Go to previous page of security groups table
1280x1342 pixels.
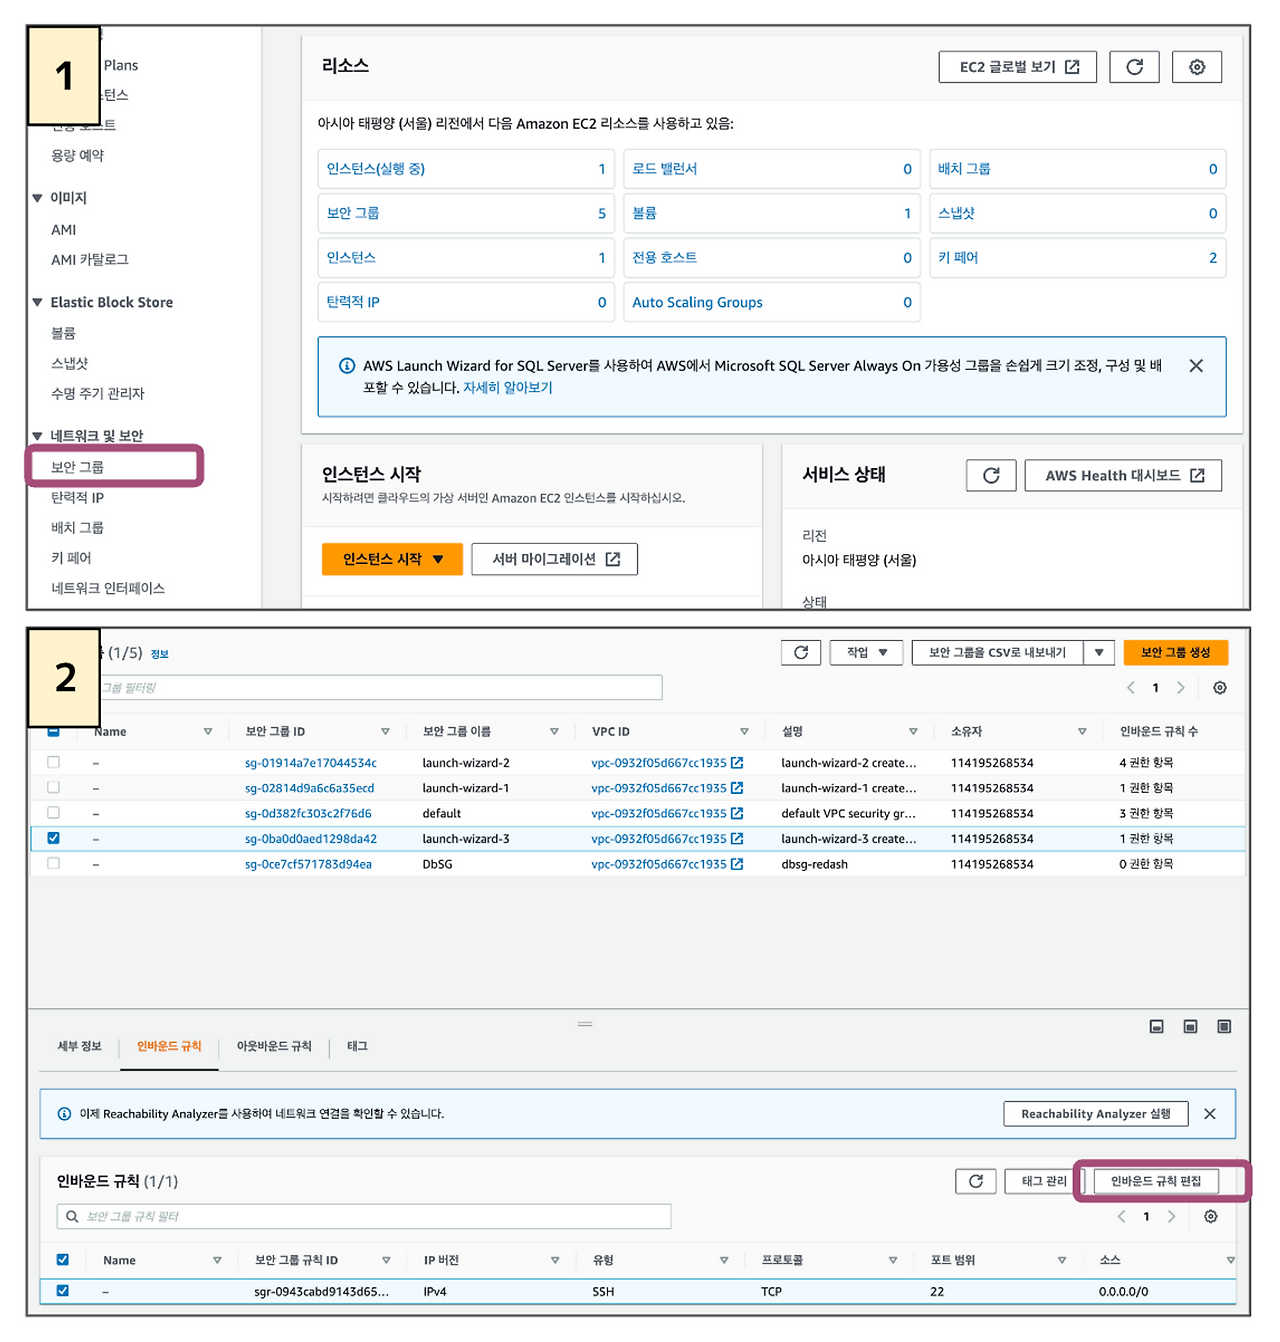(1131, 688)
